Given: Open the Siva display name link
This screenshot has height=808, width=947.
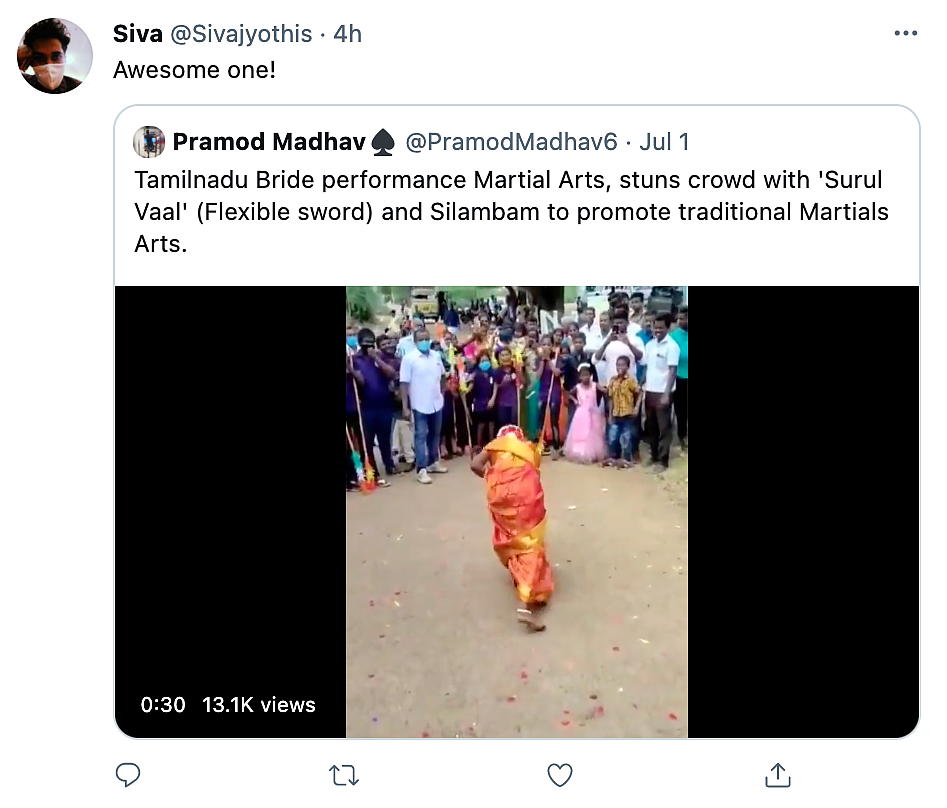Looking at the screenshot, I should point(138,34).
